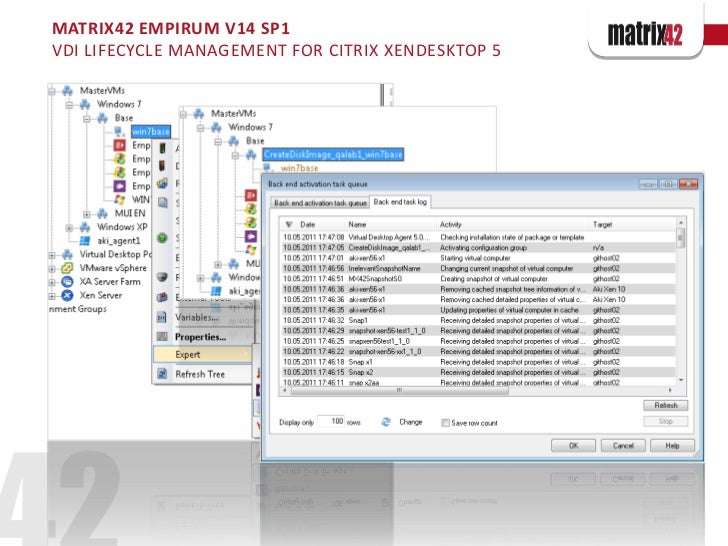Click the Xen Server icon

68,295
